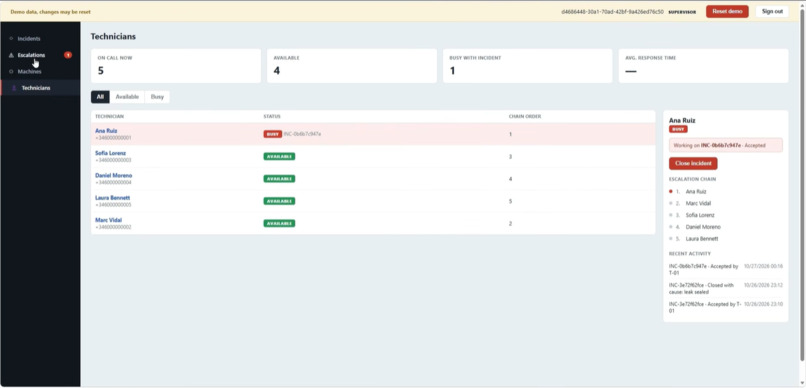Filter technicians by Busy

(157, 97)
